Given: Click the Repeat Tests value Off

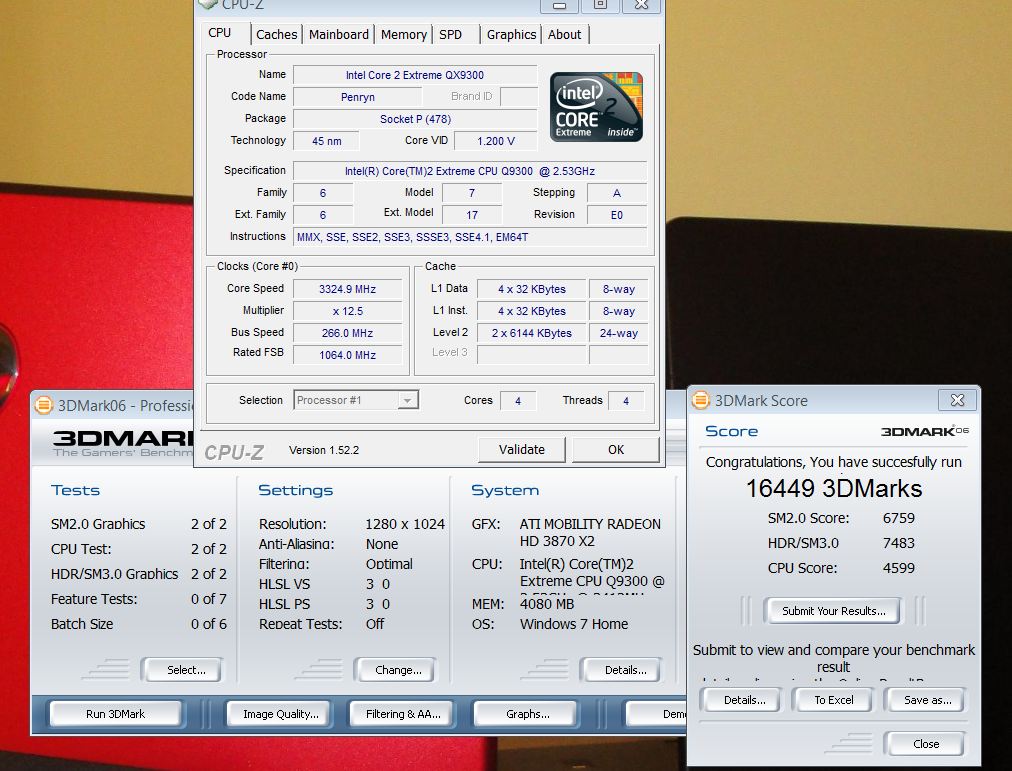Looking at the screenshot, I should pyautogui.click(x=375, y=624).
